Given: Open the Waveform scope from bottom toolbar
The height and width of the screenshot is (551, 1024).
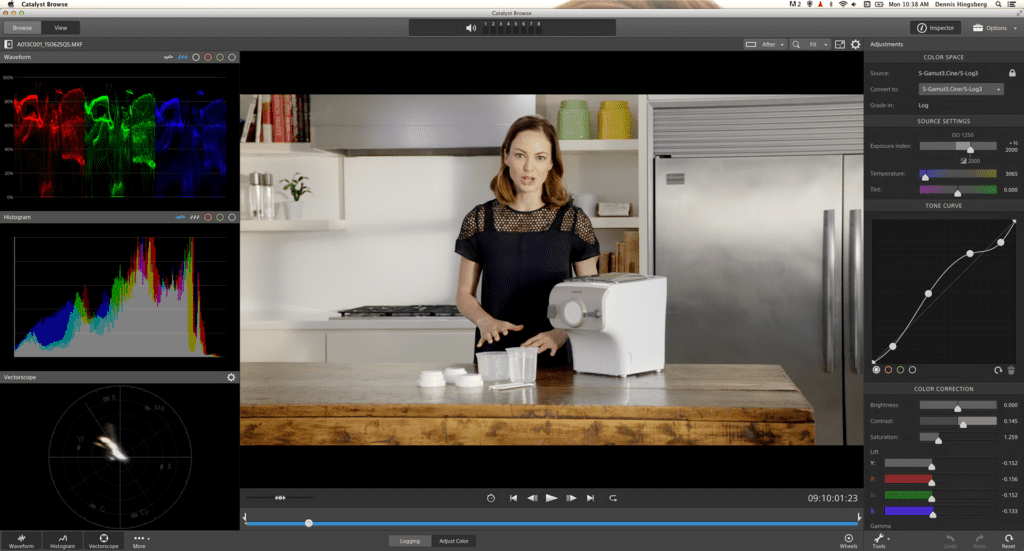Looking at the screenshot, I should [x=21, y=540].
